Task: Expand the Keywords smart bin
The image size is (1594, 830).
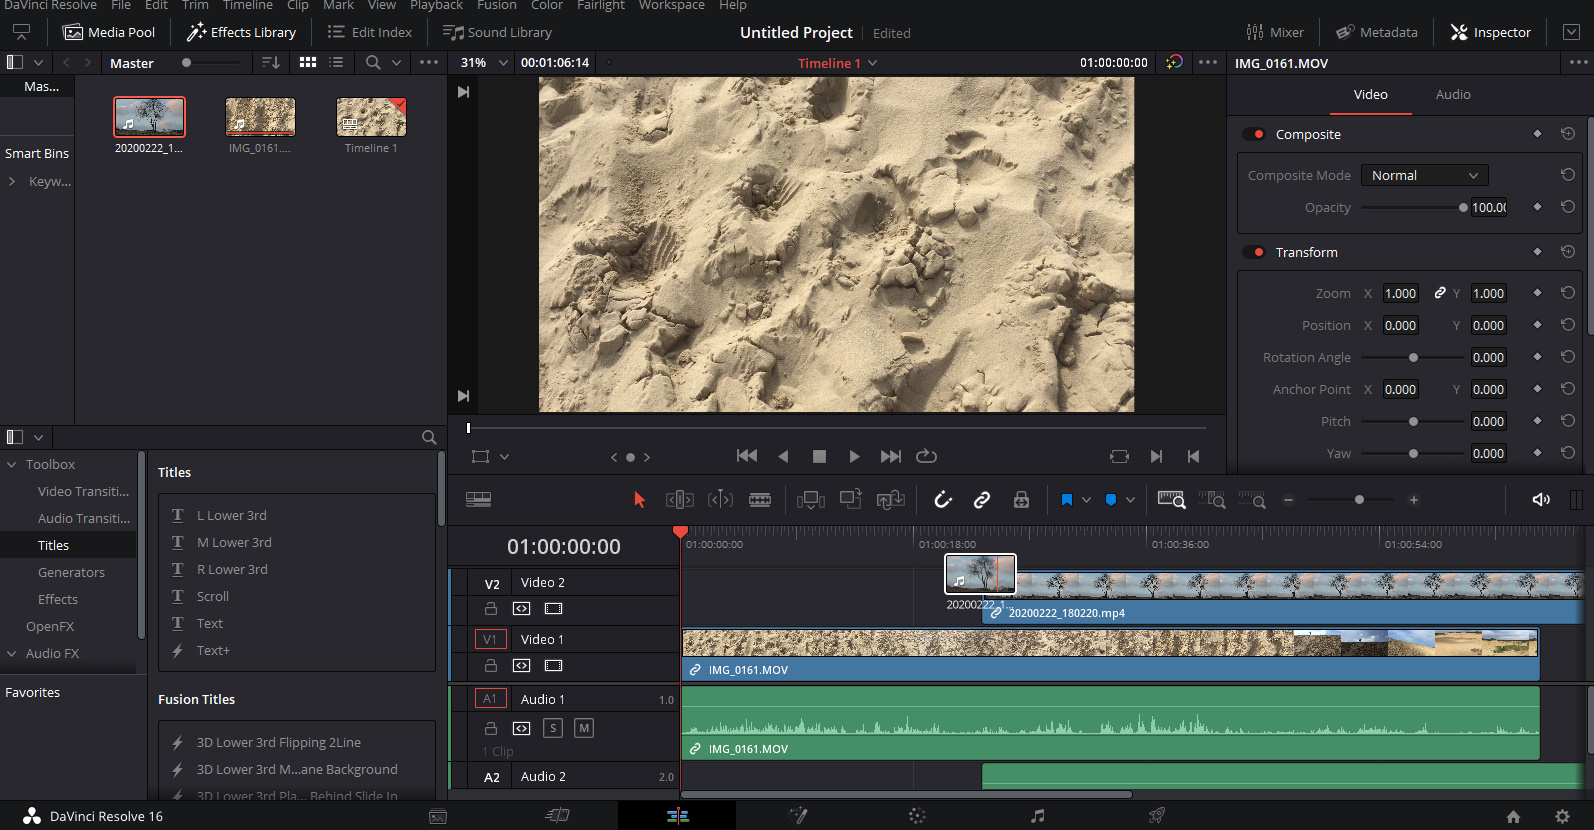Action: click(x=12, y=182)
